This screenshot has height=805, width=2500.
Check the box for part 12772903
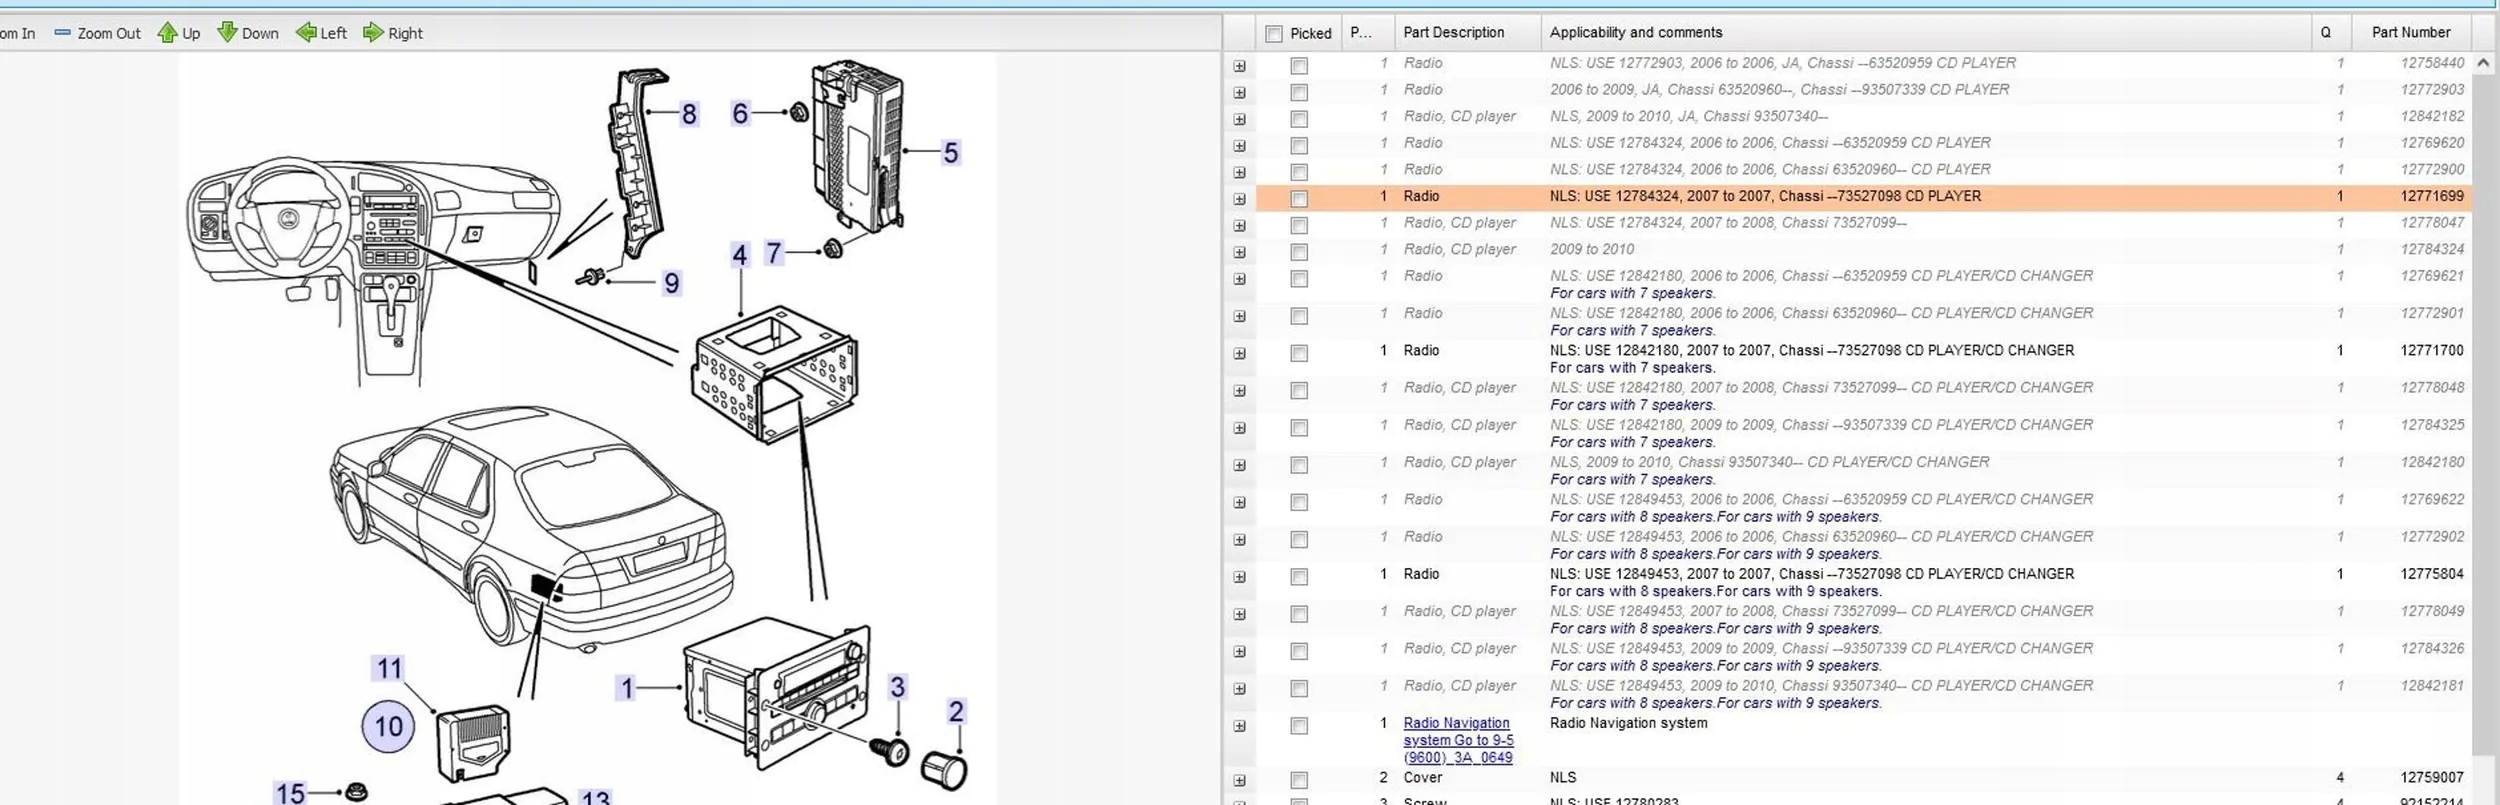coord(1299,93)
